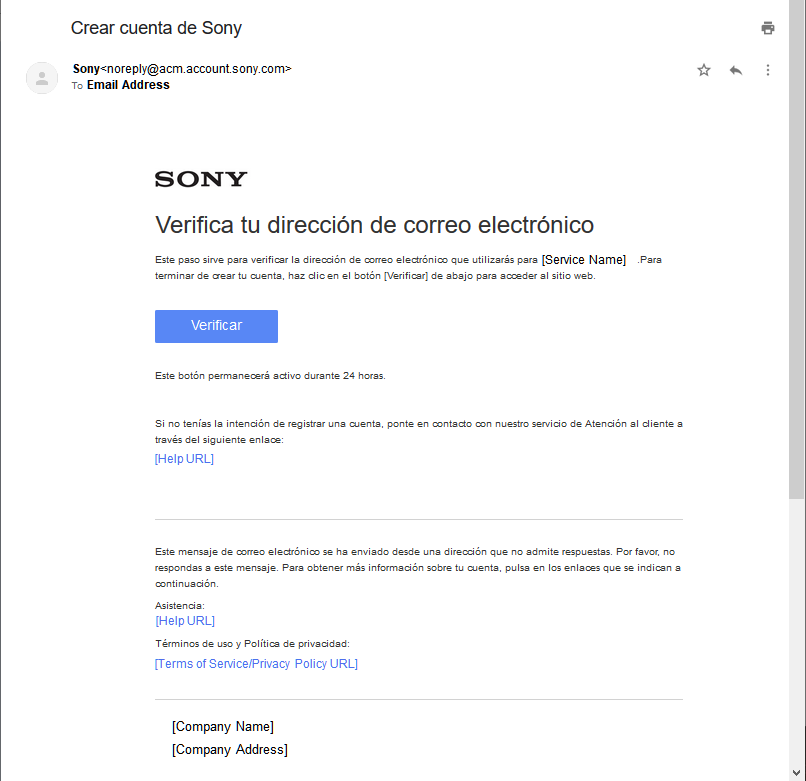Click the Verifica tu dirección de correo electrónico heading

tap(374, 224)
